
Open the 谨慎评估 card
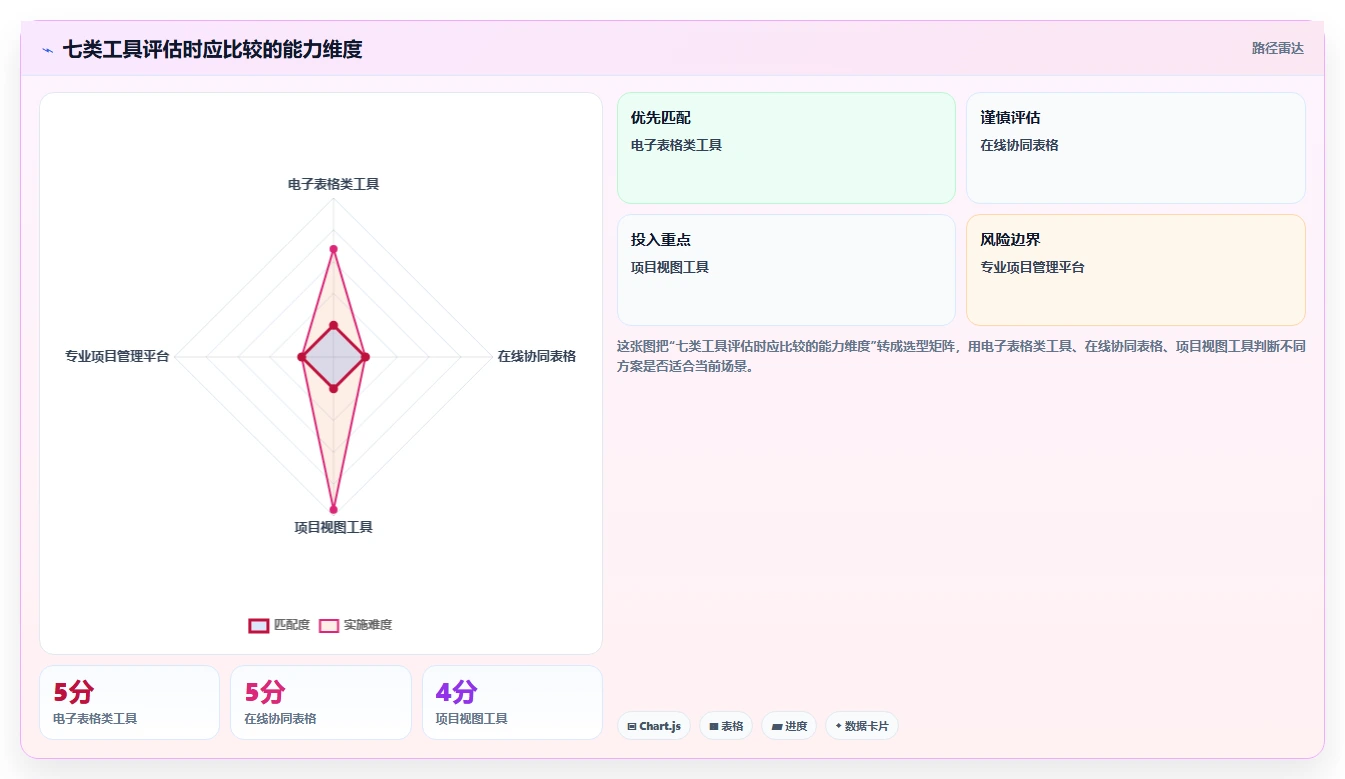click(x=1135, y=148)
